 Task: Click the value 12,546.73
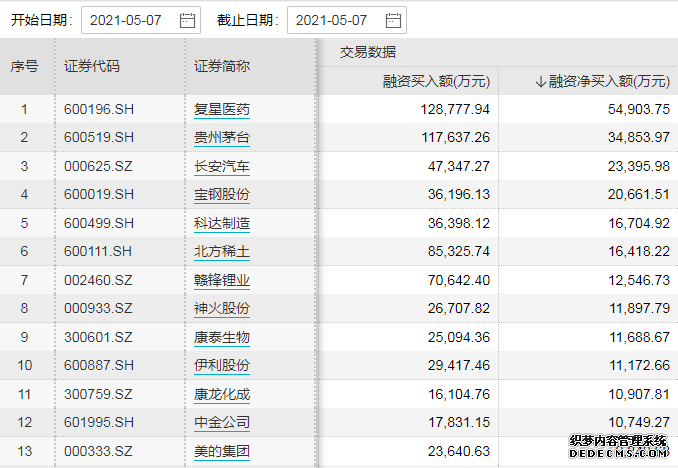(640, 280)
